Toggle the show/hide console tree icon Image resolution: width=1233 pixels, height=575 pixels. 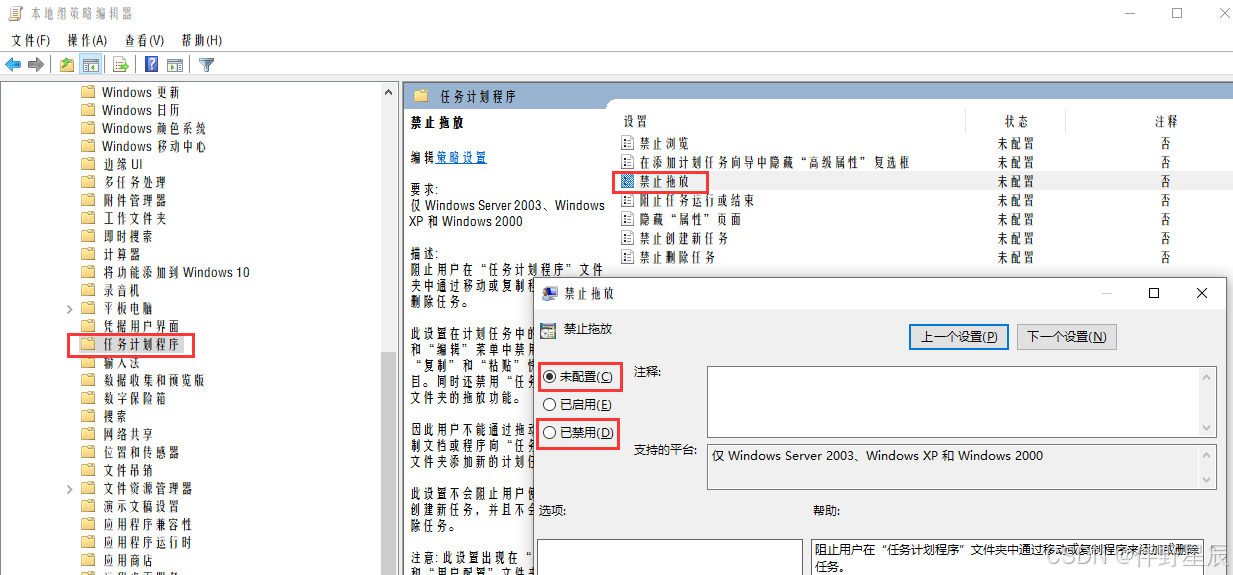91,65
